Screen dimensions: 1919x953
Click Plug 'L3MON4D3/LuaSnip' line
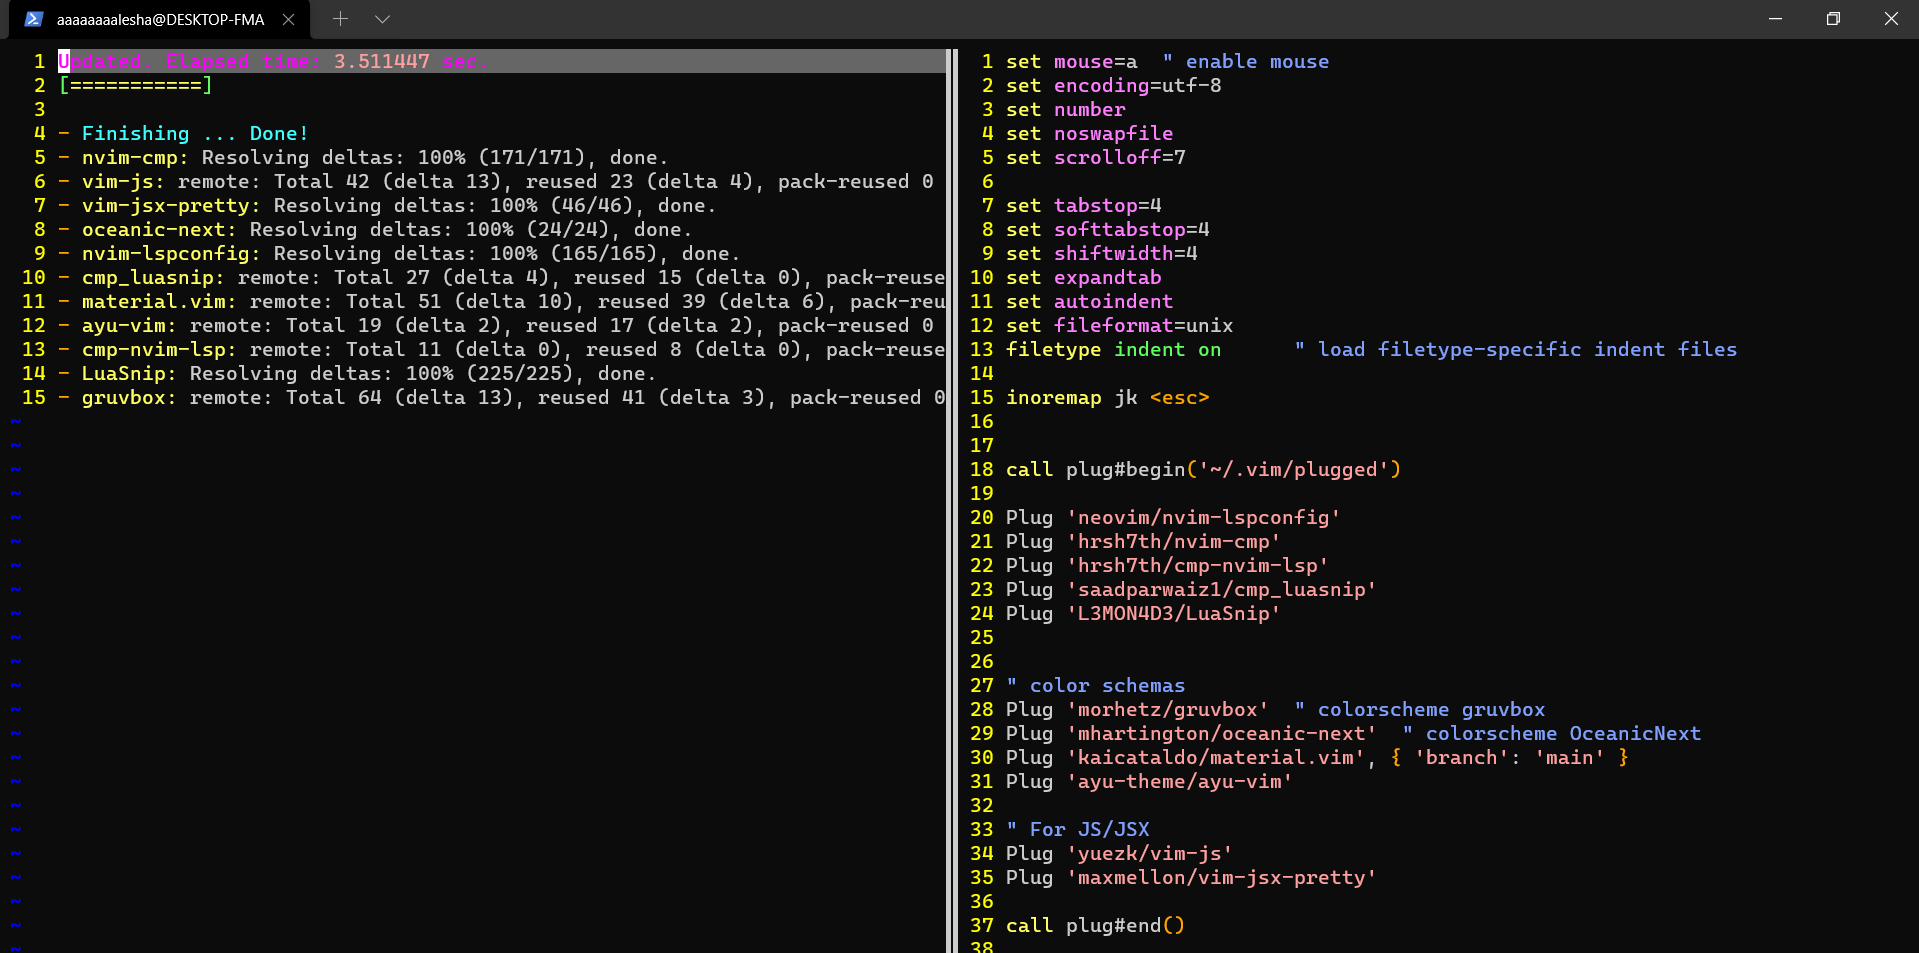[1143, 614]
